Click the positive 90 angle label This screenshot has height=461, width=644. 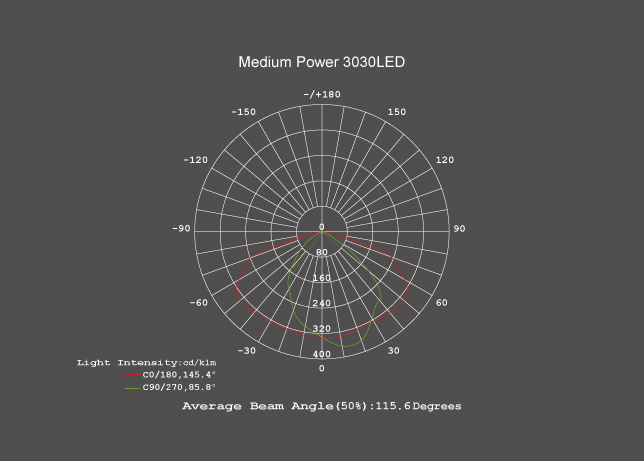[x=459, y=229]
